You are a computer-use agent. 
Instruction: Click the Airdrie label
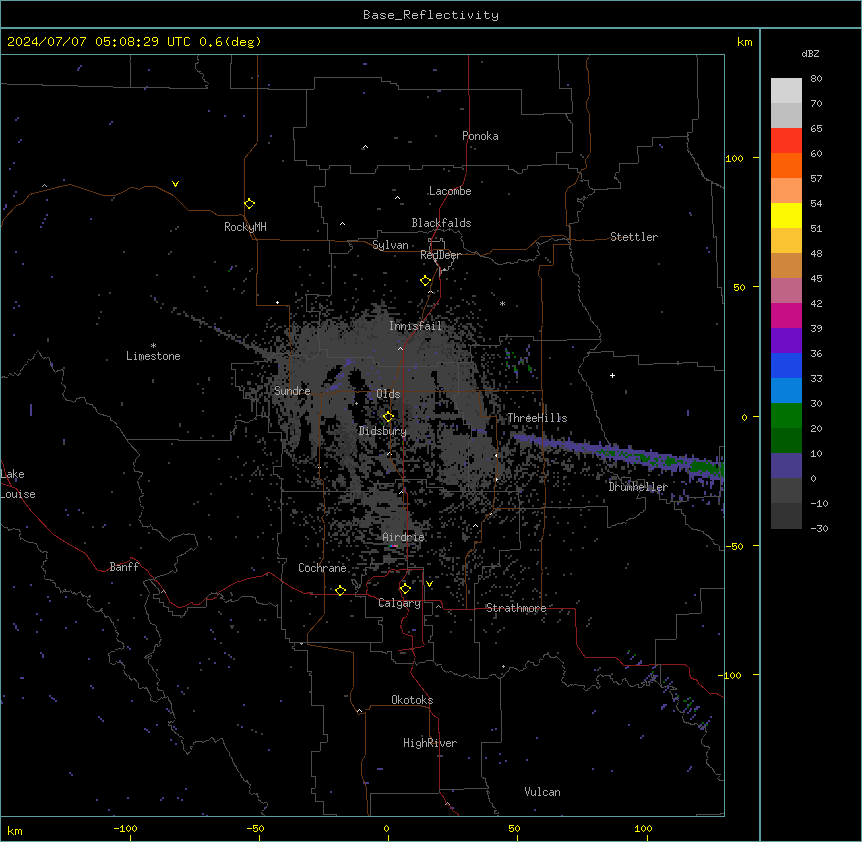403,537
